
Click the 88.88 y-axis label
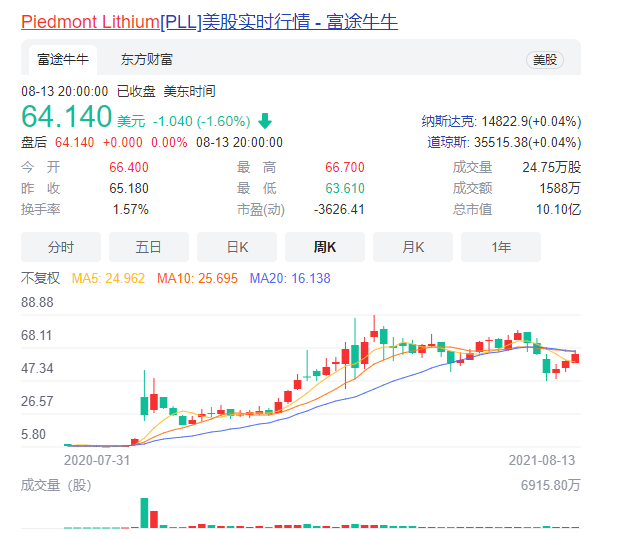tap(37, 302)
